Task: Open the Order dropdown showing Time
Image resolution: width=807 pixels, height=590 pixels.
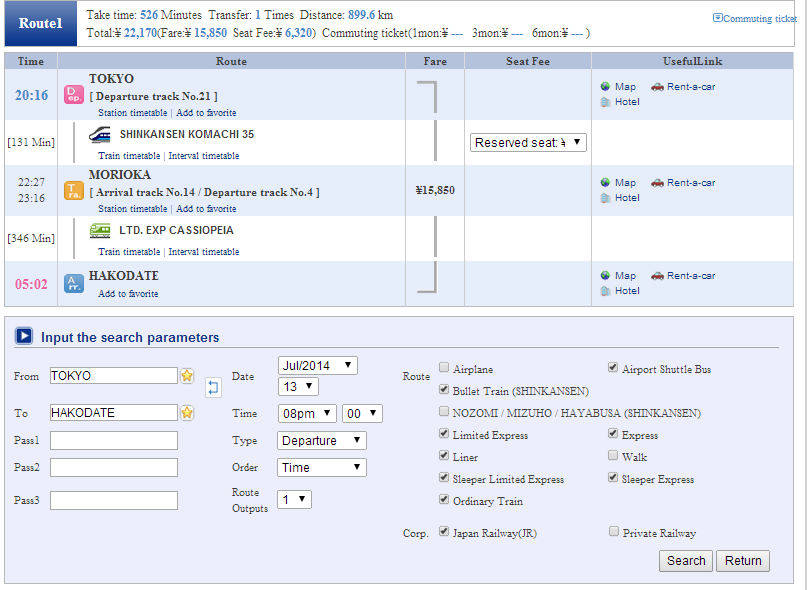Action: pyautogui.click(x=322, y=467)
